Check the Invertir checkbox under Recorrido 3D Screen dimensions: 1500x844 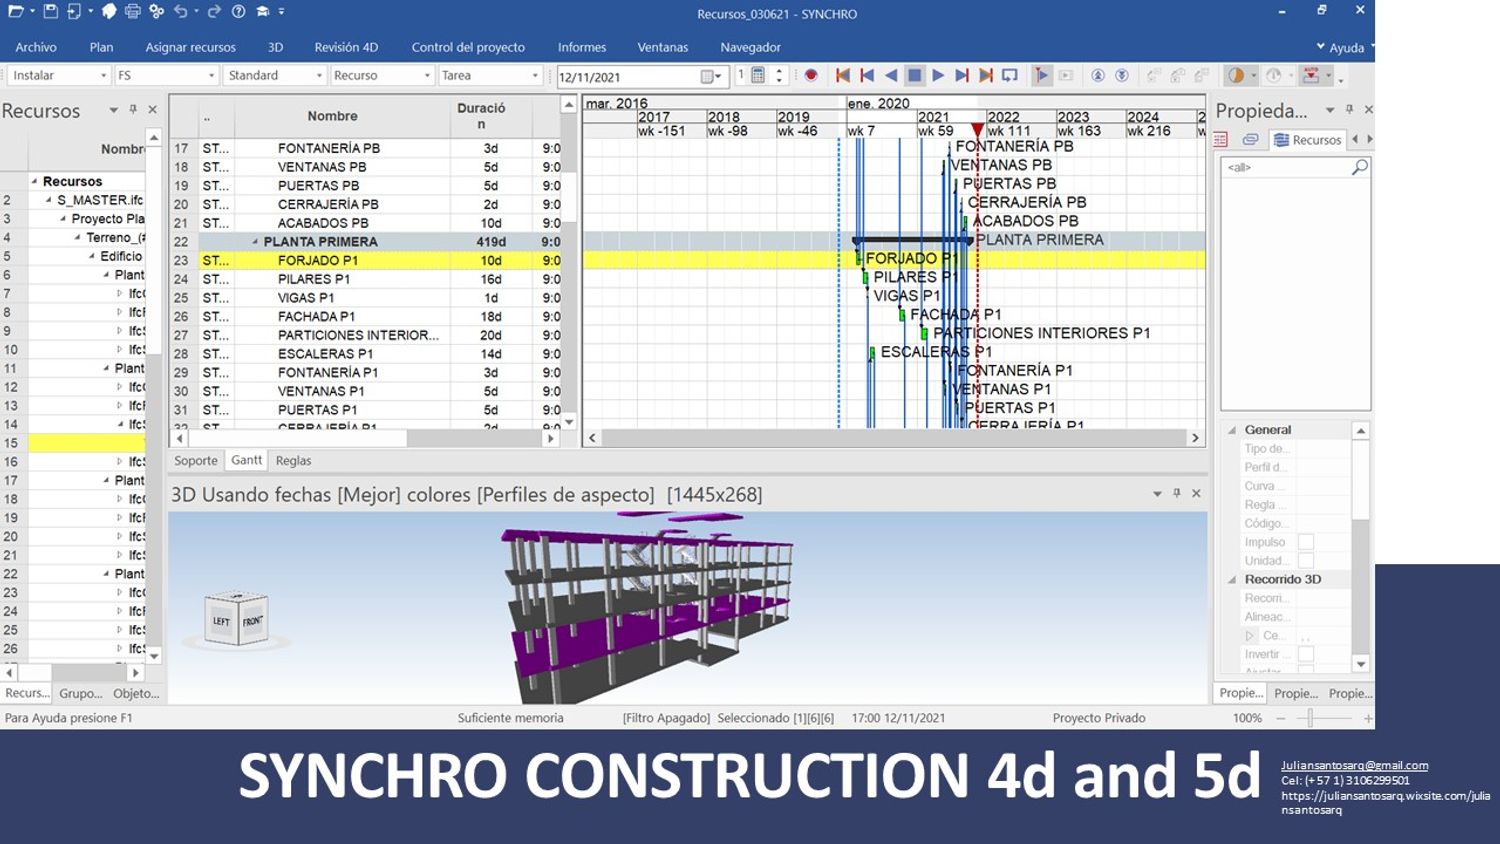[1305, 654]
